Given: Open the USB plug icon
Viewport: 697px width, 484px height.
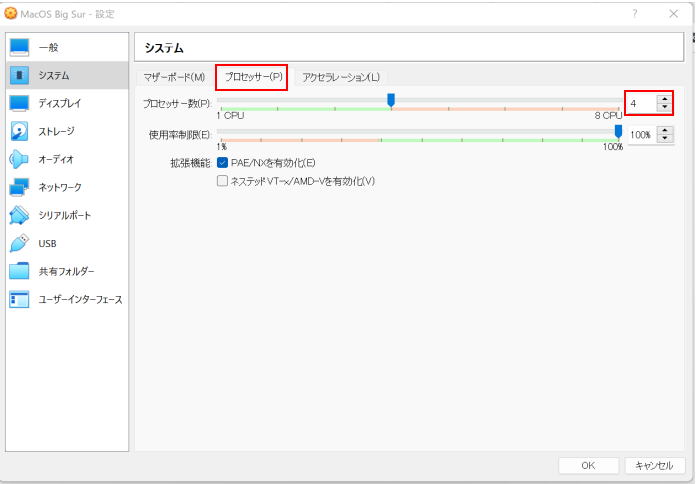Looking at the screenshot, I should coord(19,243).
